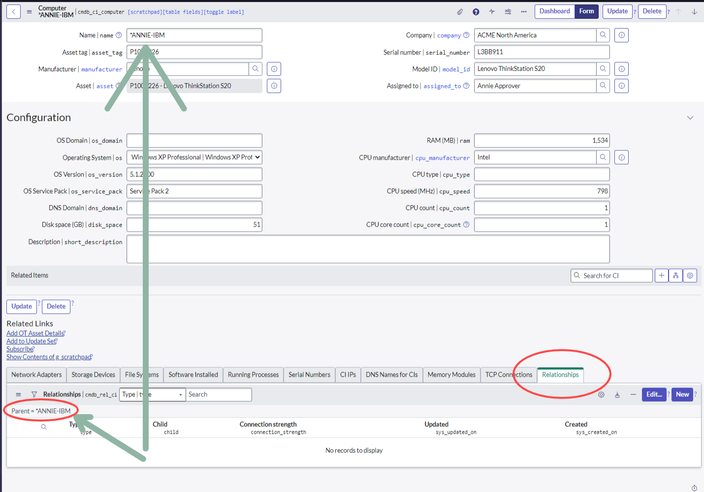Collapse Relationships list with minus icon

click(633, 395)
